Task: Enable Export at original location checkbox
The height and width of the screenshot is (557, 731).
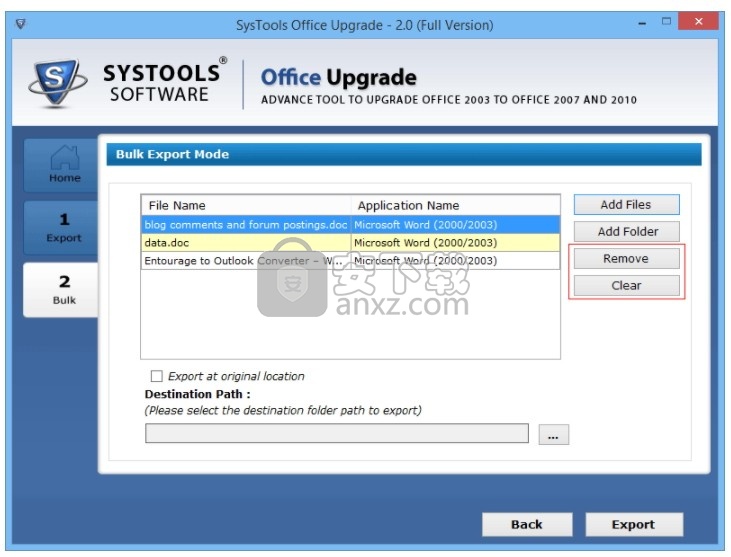Action: (x=157, y=376)
